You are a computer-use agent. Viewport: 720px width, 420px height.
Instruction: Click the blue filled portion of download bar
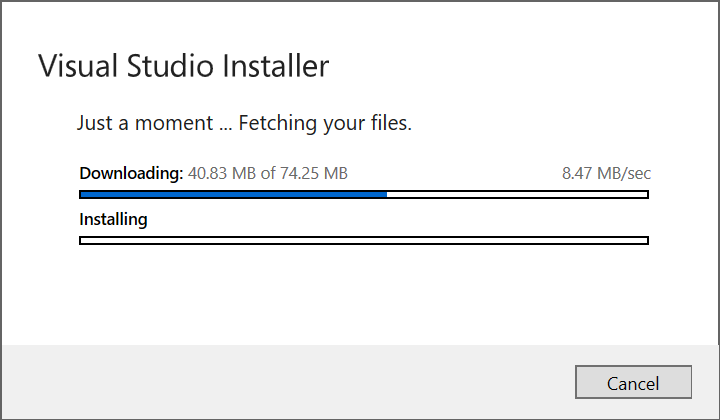pyautogui.click(x=232, y=194)
